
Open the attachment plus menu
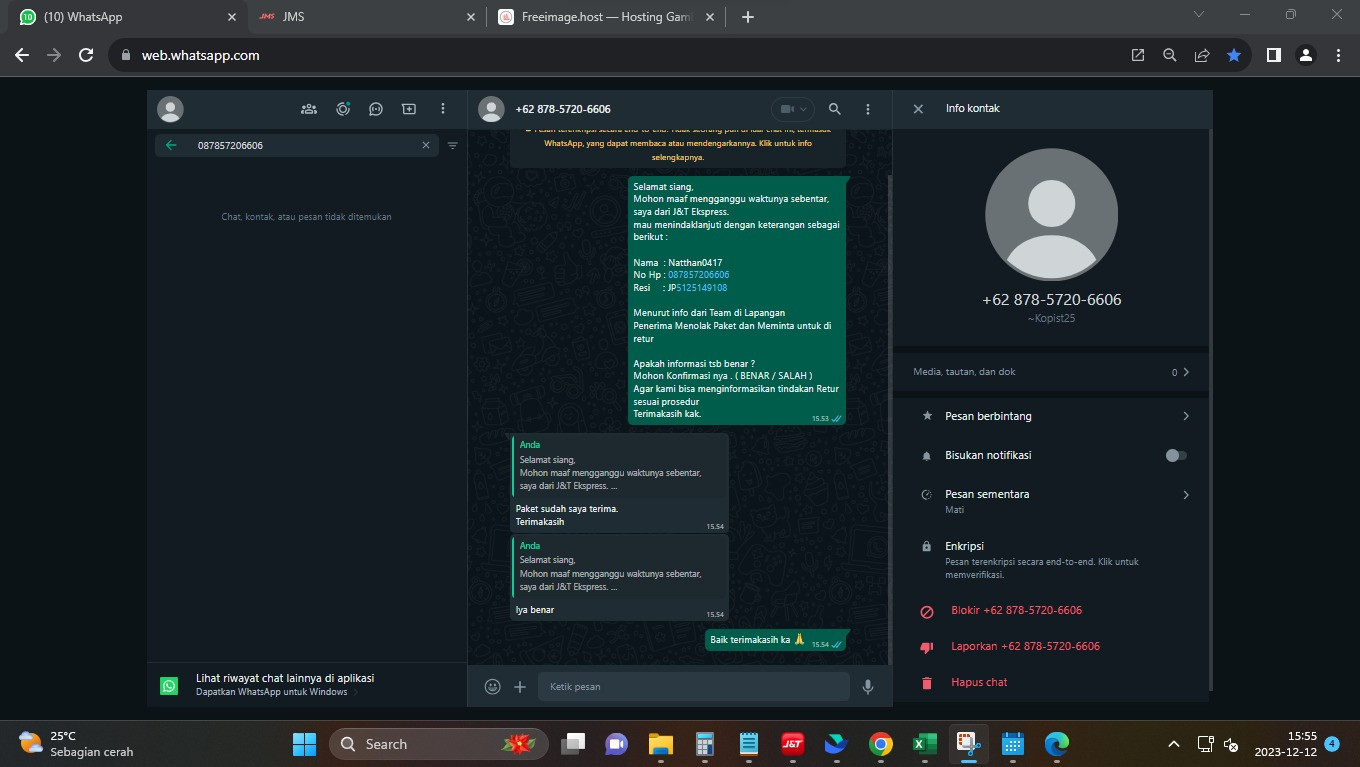click(x=520, y=687)
